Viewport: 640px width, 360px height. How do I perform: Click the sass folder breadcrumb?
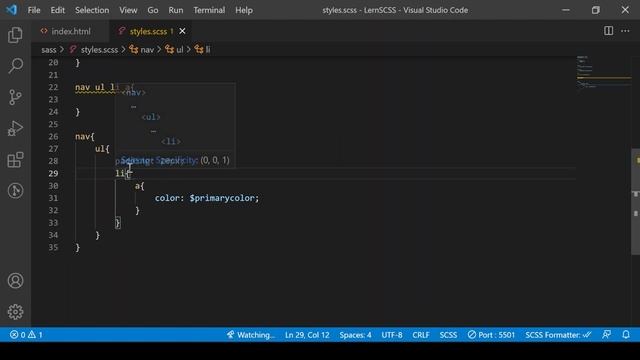pyautogui.click(x=49, y=49)
